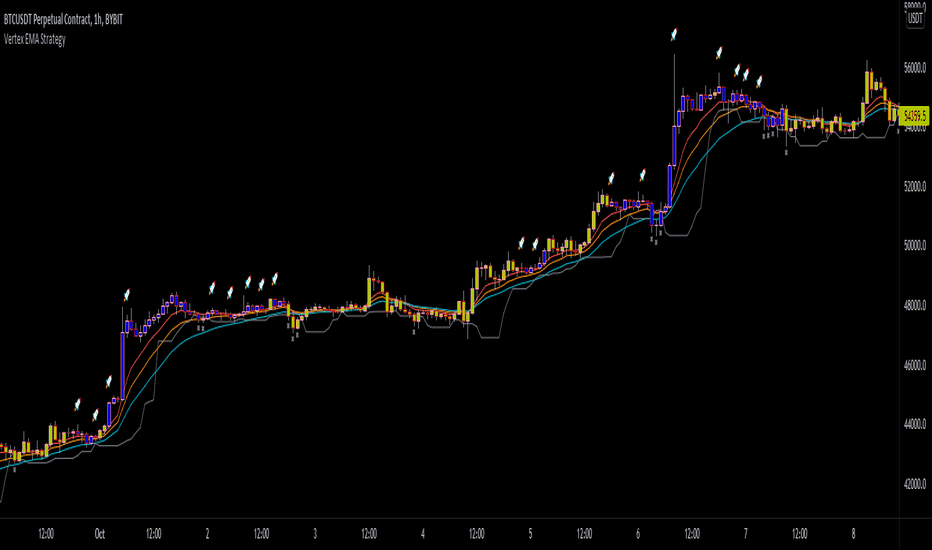Click the 48000.0 price axis label
The width and height of the screenshot is (932, 550).
click(915, 306)
